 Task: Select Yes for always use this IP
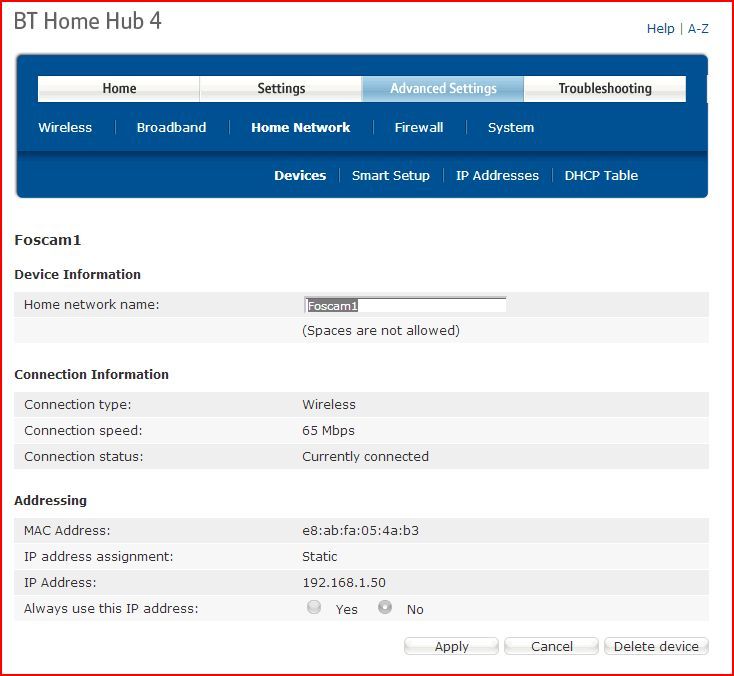click(314, 607)
